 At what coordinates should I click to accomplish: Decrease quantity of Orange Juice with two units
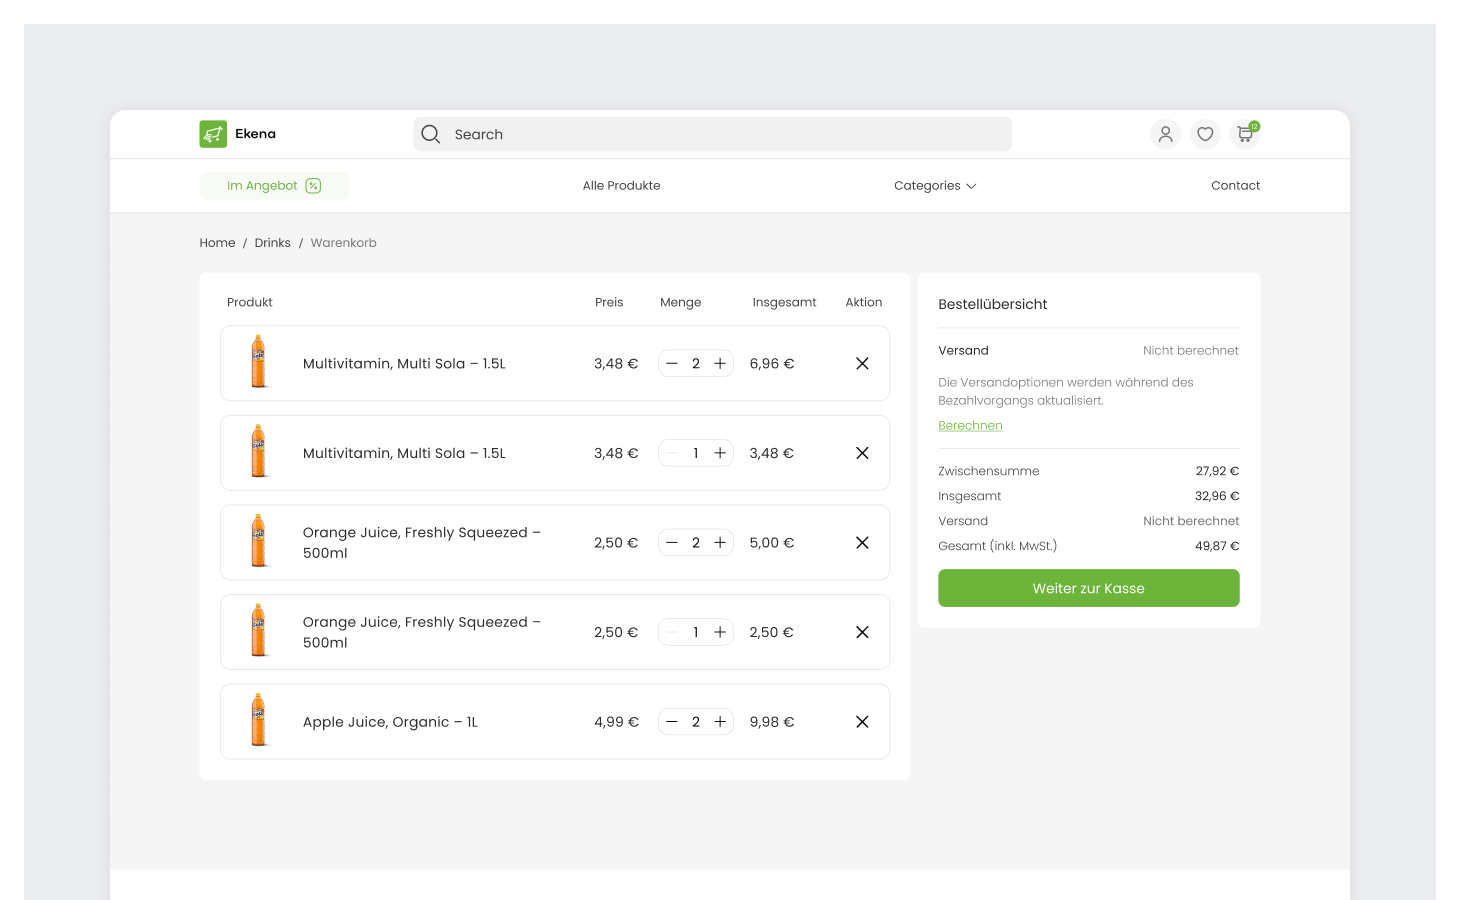click(x=671, y=542)
